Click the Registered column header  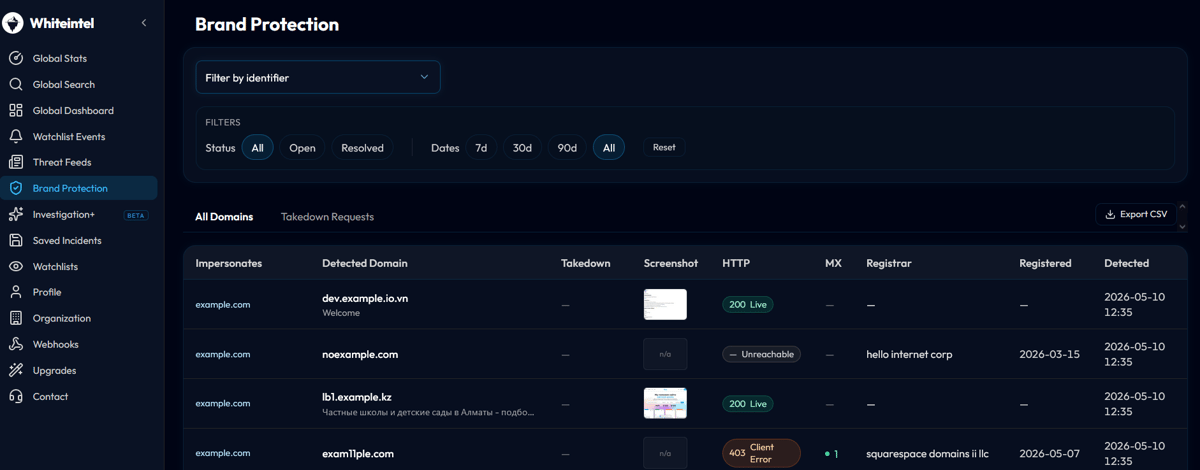[1045, 263]
